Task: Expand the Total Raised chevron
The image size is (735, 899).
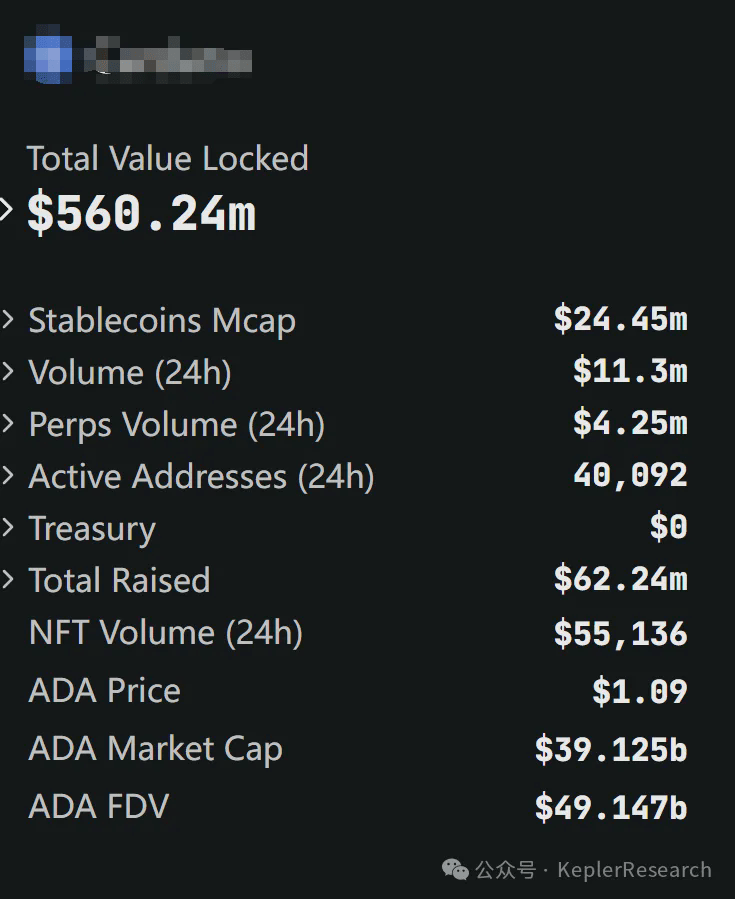Action: tap(8, 580)
